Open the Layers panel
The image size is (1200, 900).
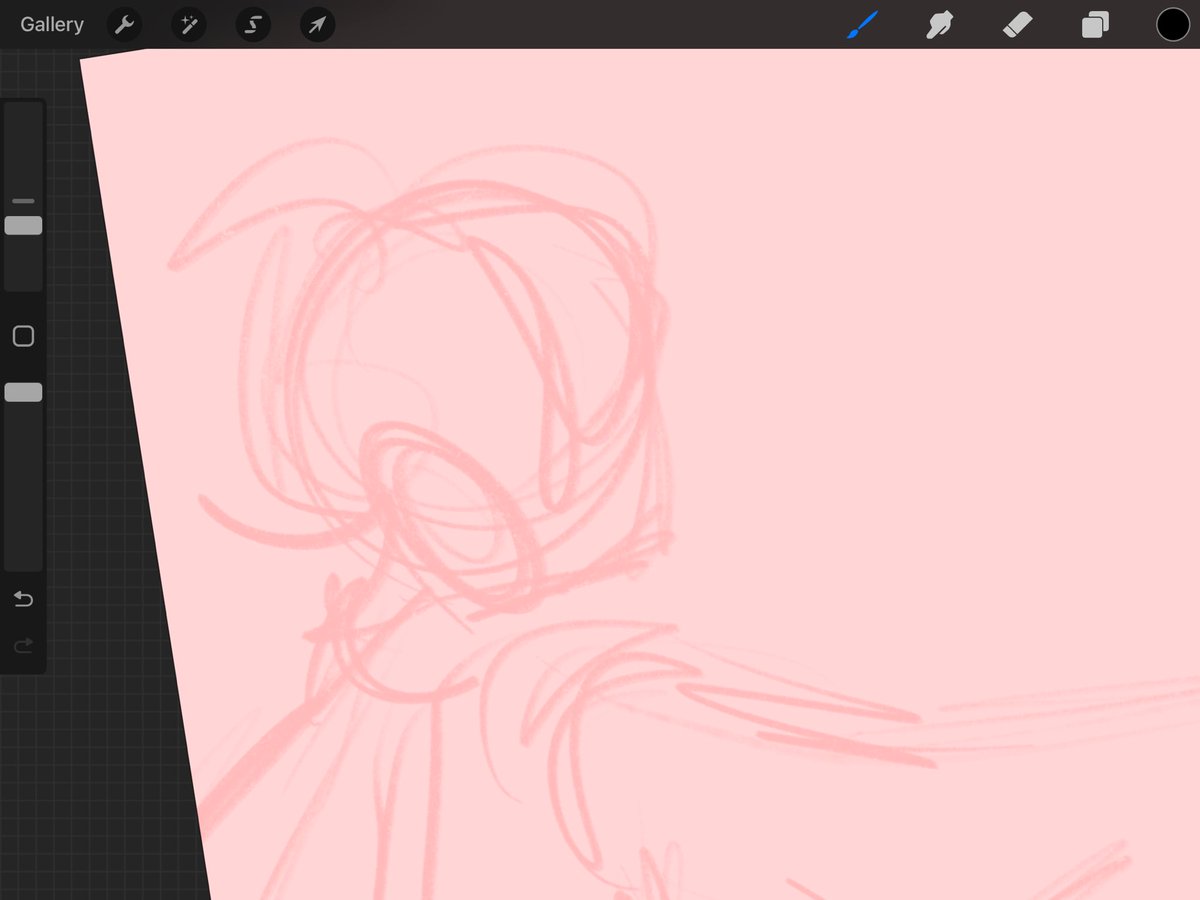[1095, 25]
